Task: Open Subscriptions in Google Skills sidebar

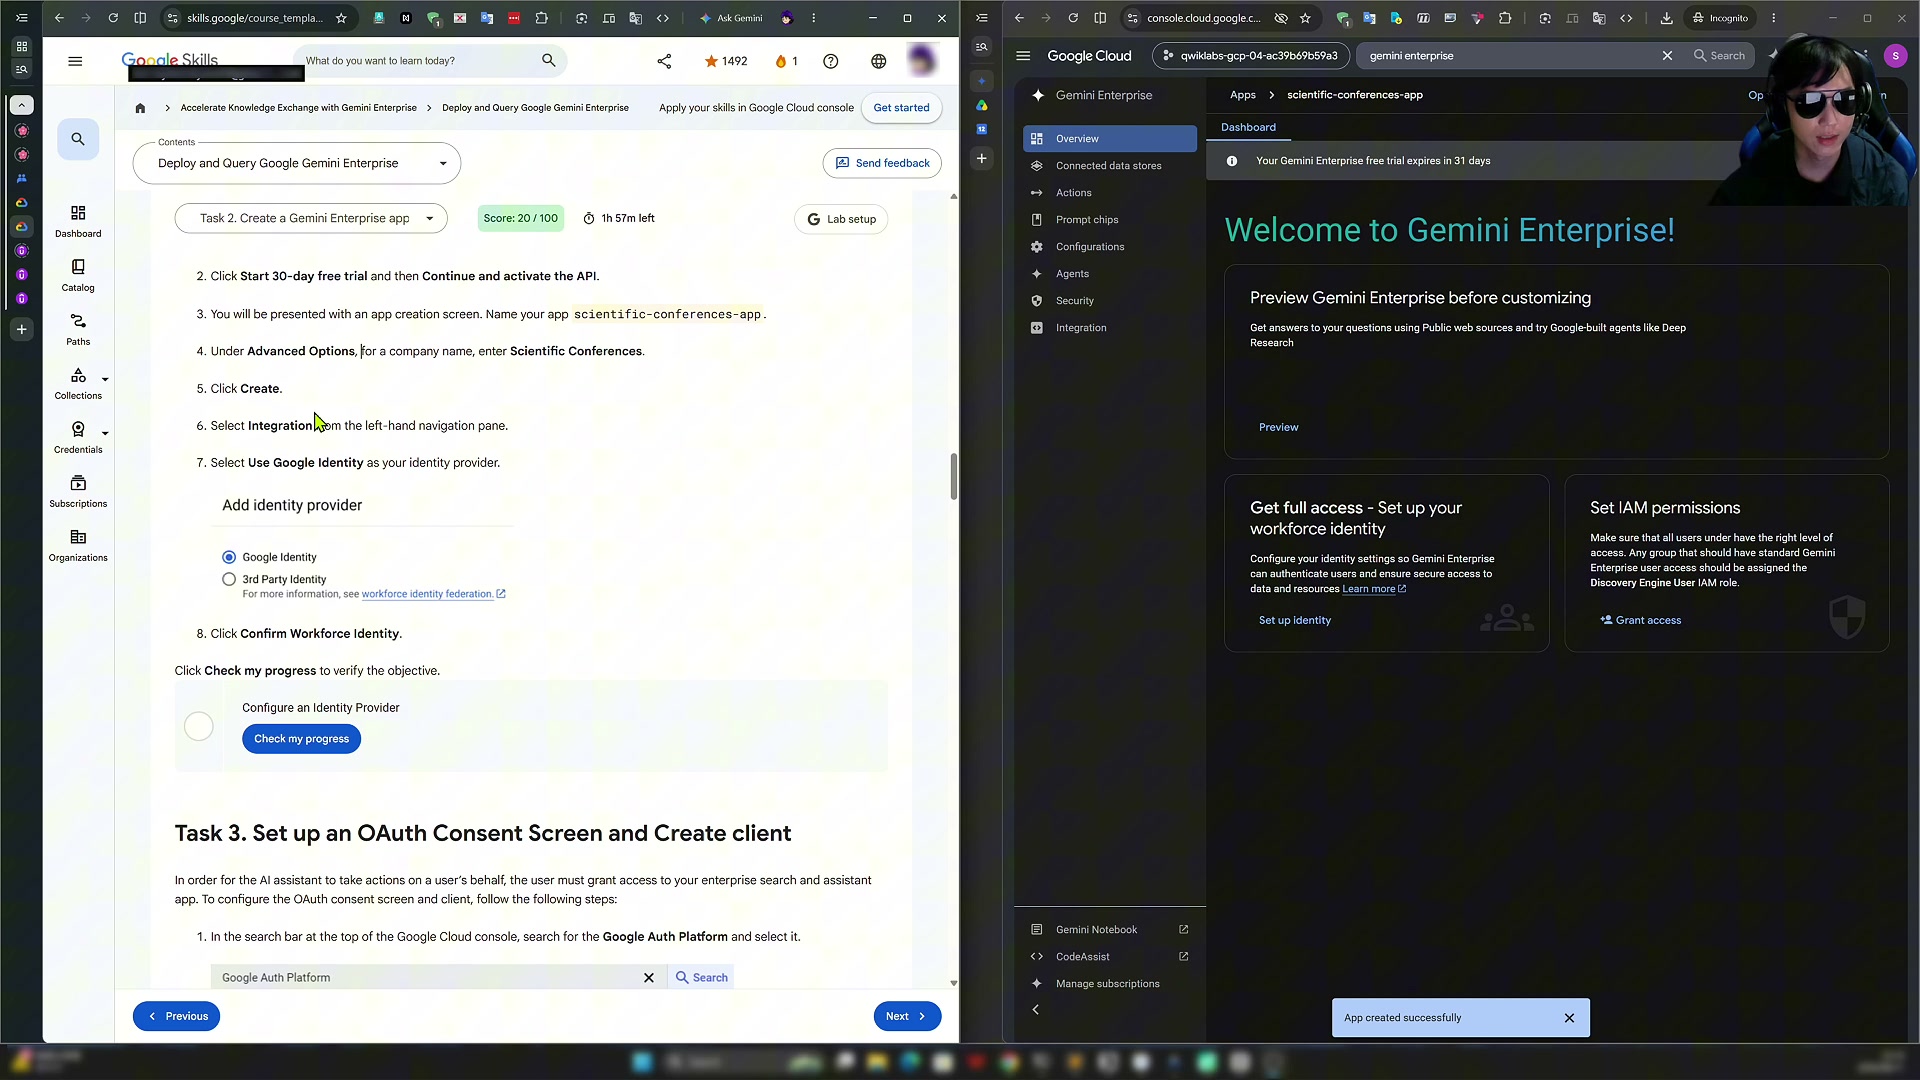Action: click(x=78, y=492)
